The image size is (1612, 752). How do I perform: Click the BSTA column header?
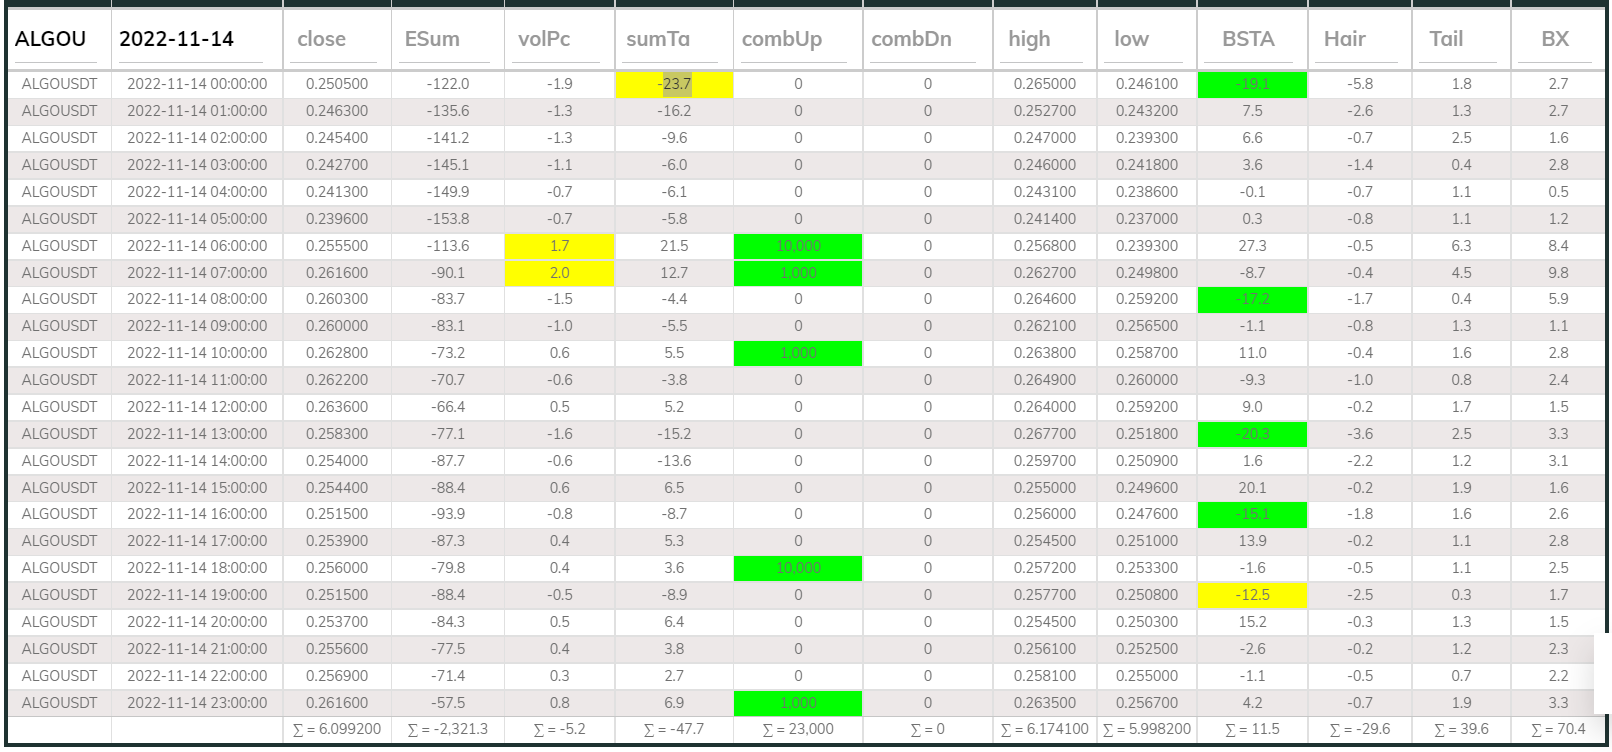tap(1248, 39)
